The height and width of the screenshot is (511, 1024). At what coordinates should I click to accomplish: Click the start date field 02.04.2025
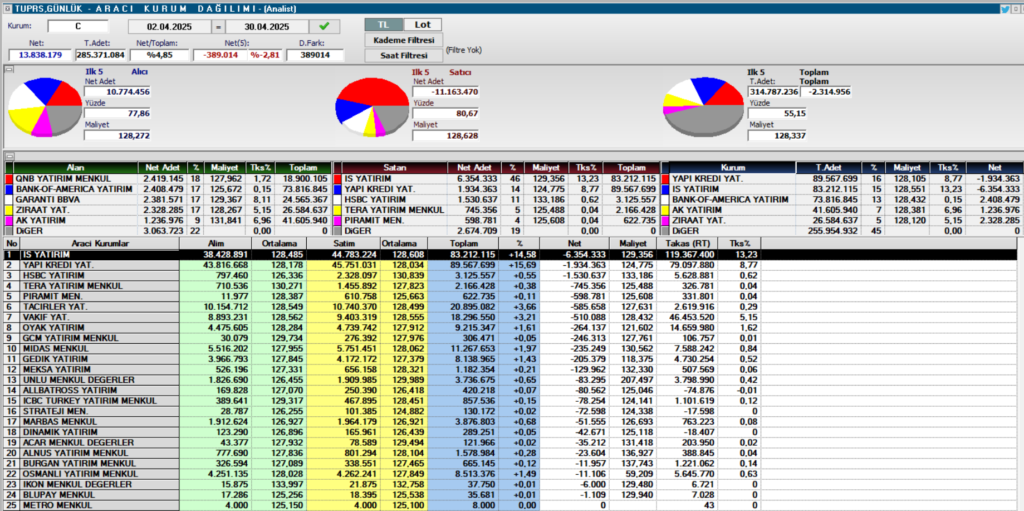tap(169, 27)
